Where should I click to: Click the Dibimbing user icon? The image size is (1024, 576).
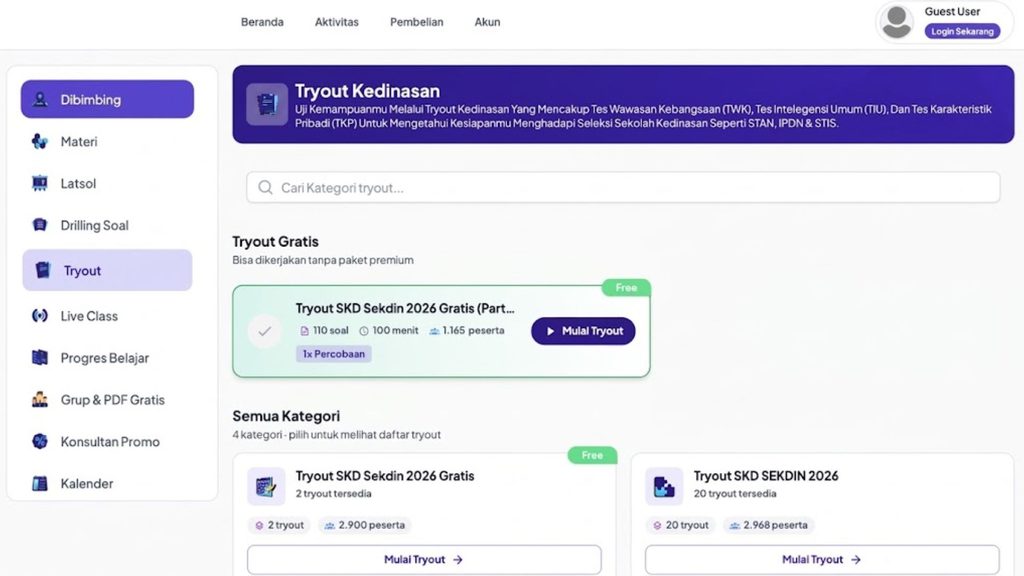click(x=40, y=99)
